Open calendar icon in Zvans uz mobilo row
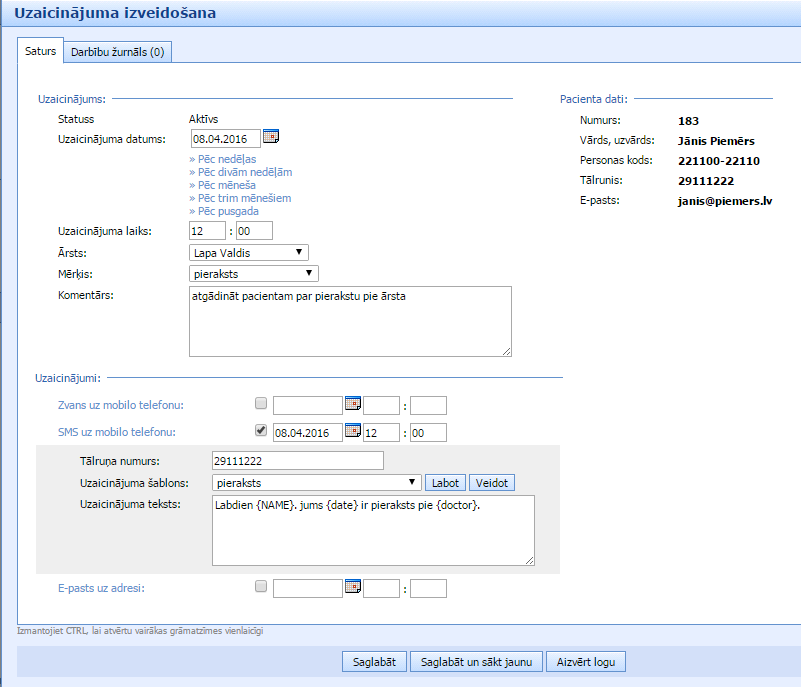Viewport: 801px width, 687px height. click(352, 404)
